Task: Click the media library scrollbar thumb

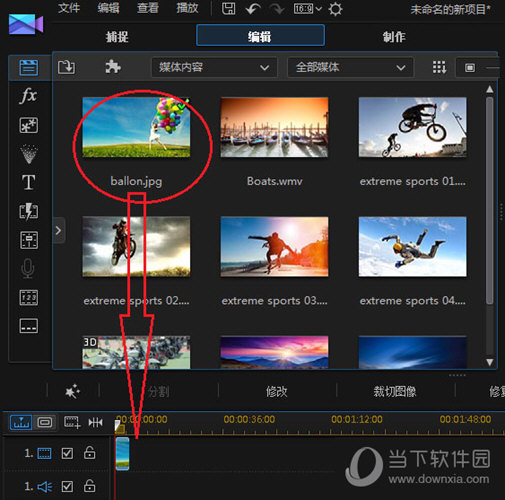Action: 490,200
